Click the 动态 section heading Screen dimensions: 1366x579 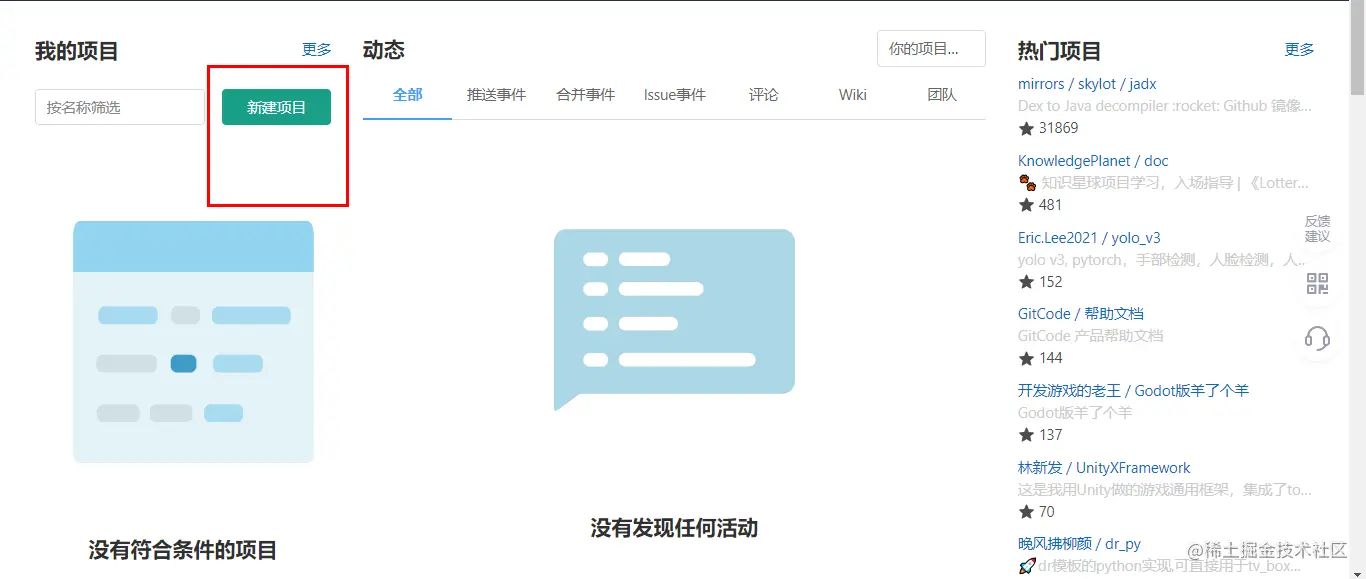pos(384,50)
